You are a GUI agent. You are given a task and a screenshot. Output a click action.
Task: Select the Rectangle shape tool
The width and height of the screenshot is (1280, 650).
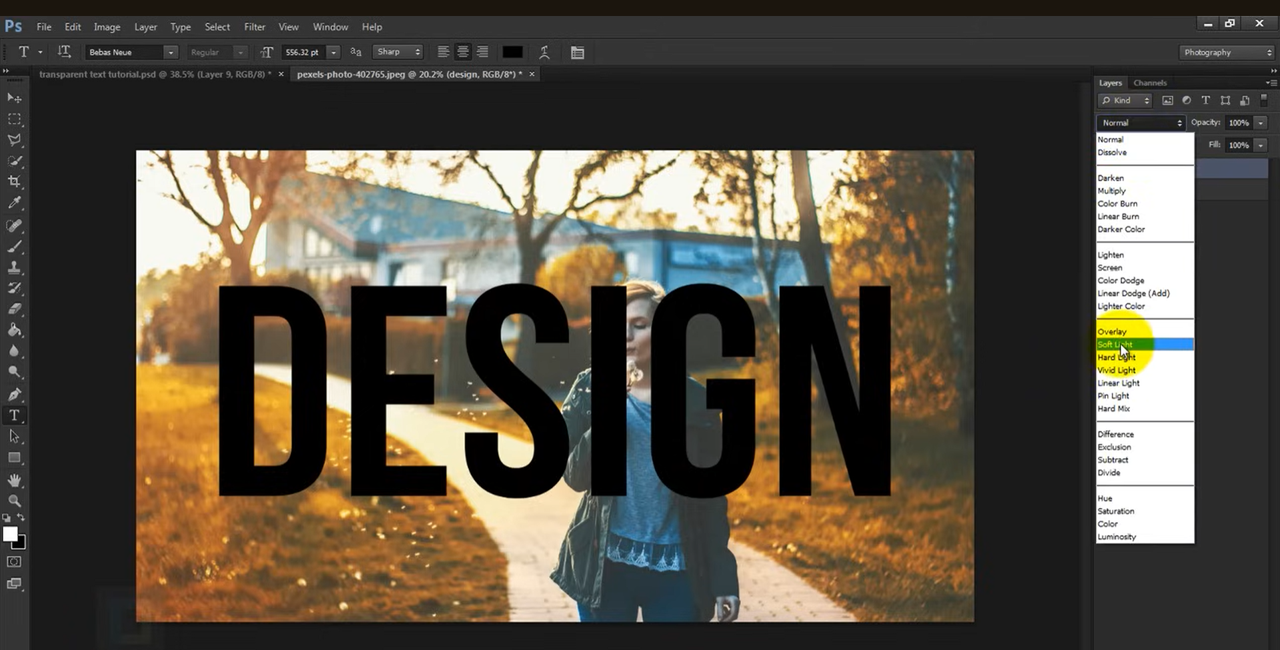point(14,458)
